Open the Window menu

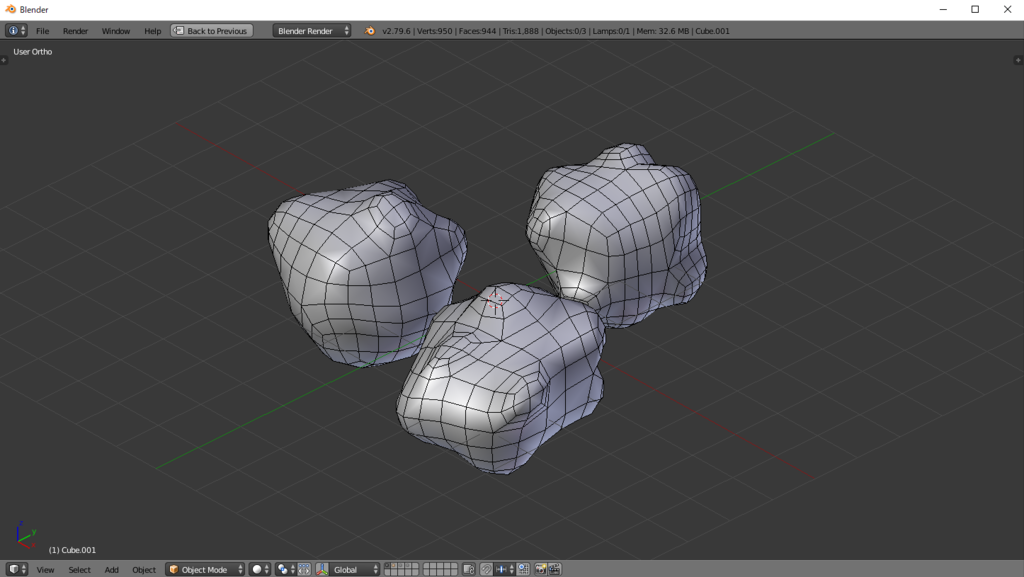(116, 31)
